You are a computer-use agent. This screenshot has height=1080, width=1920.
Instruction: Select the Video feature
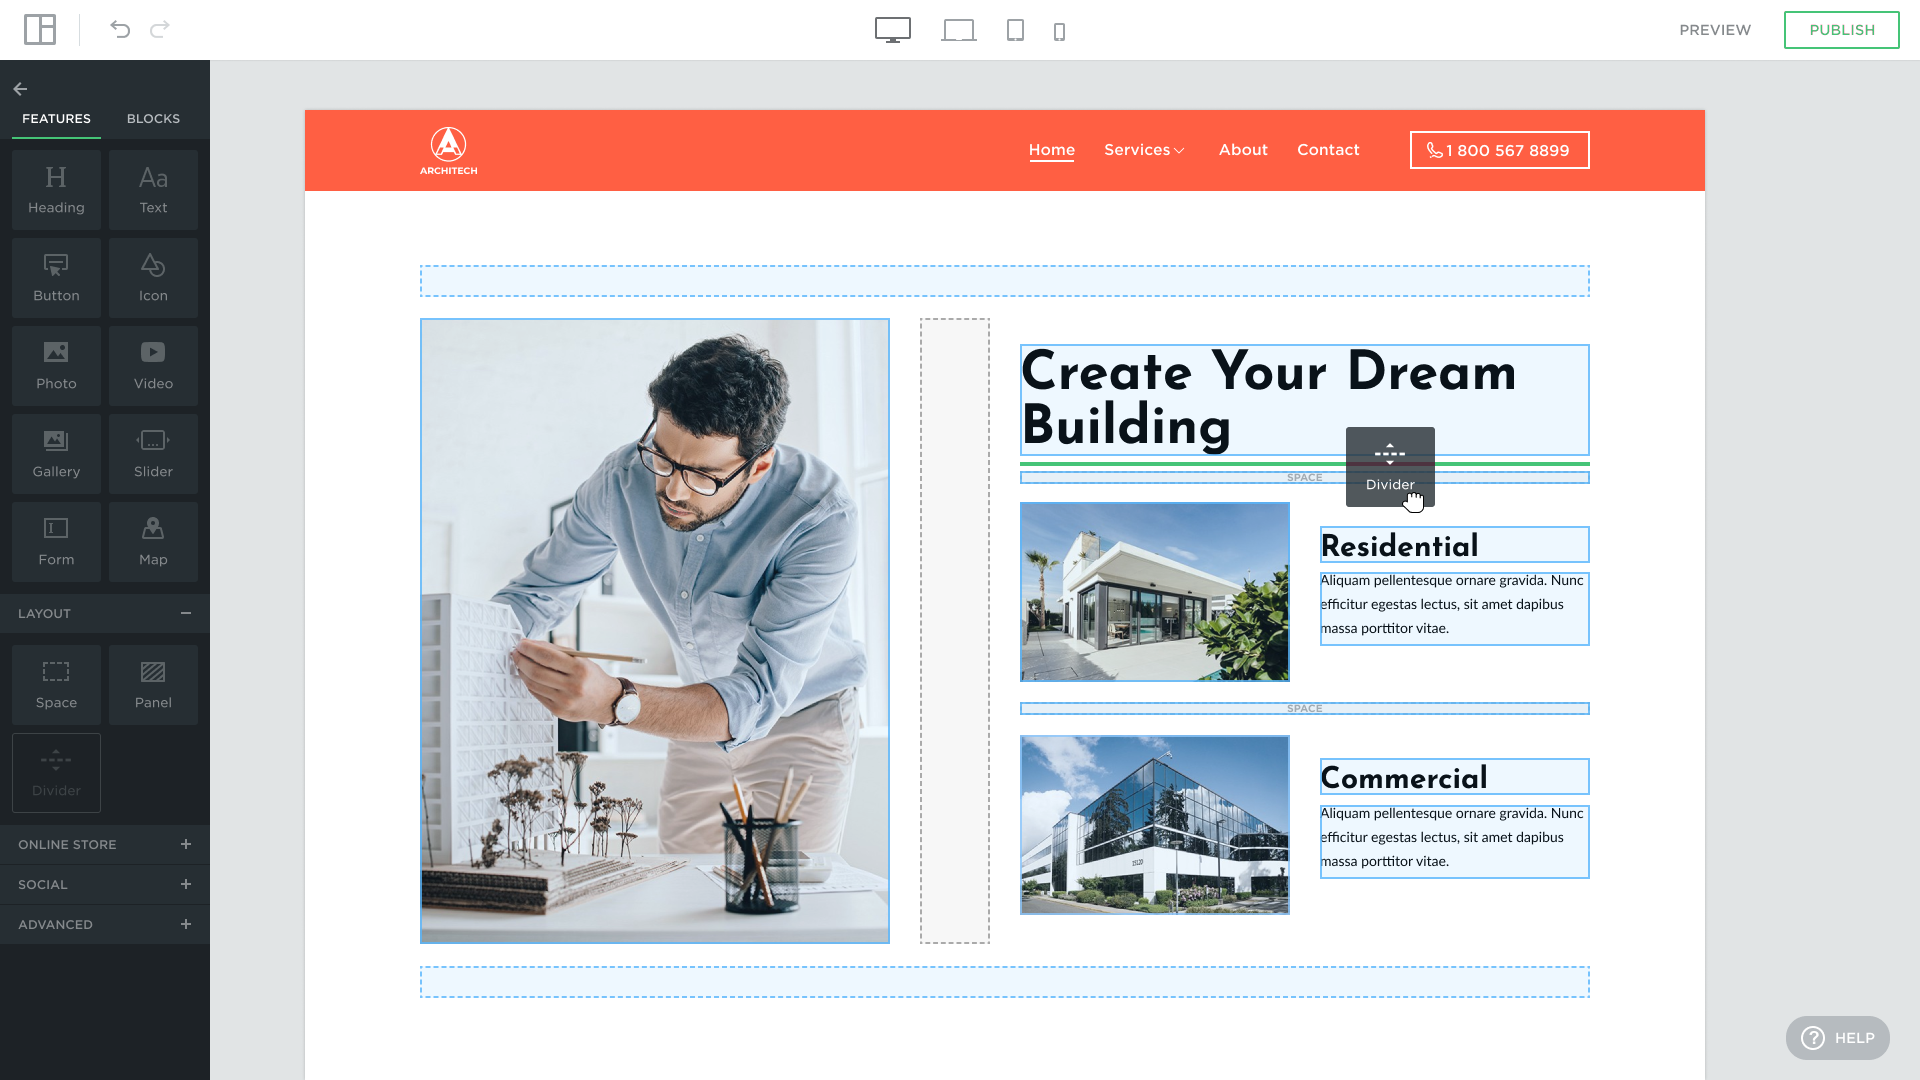(153, 366)
